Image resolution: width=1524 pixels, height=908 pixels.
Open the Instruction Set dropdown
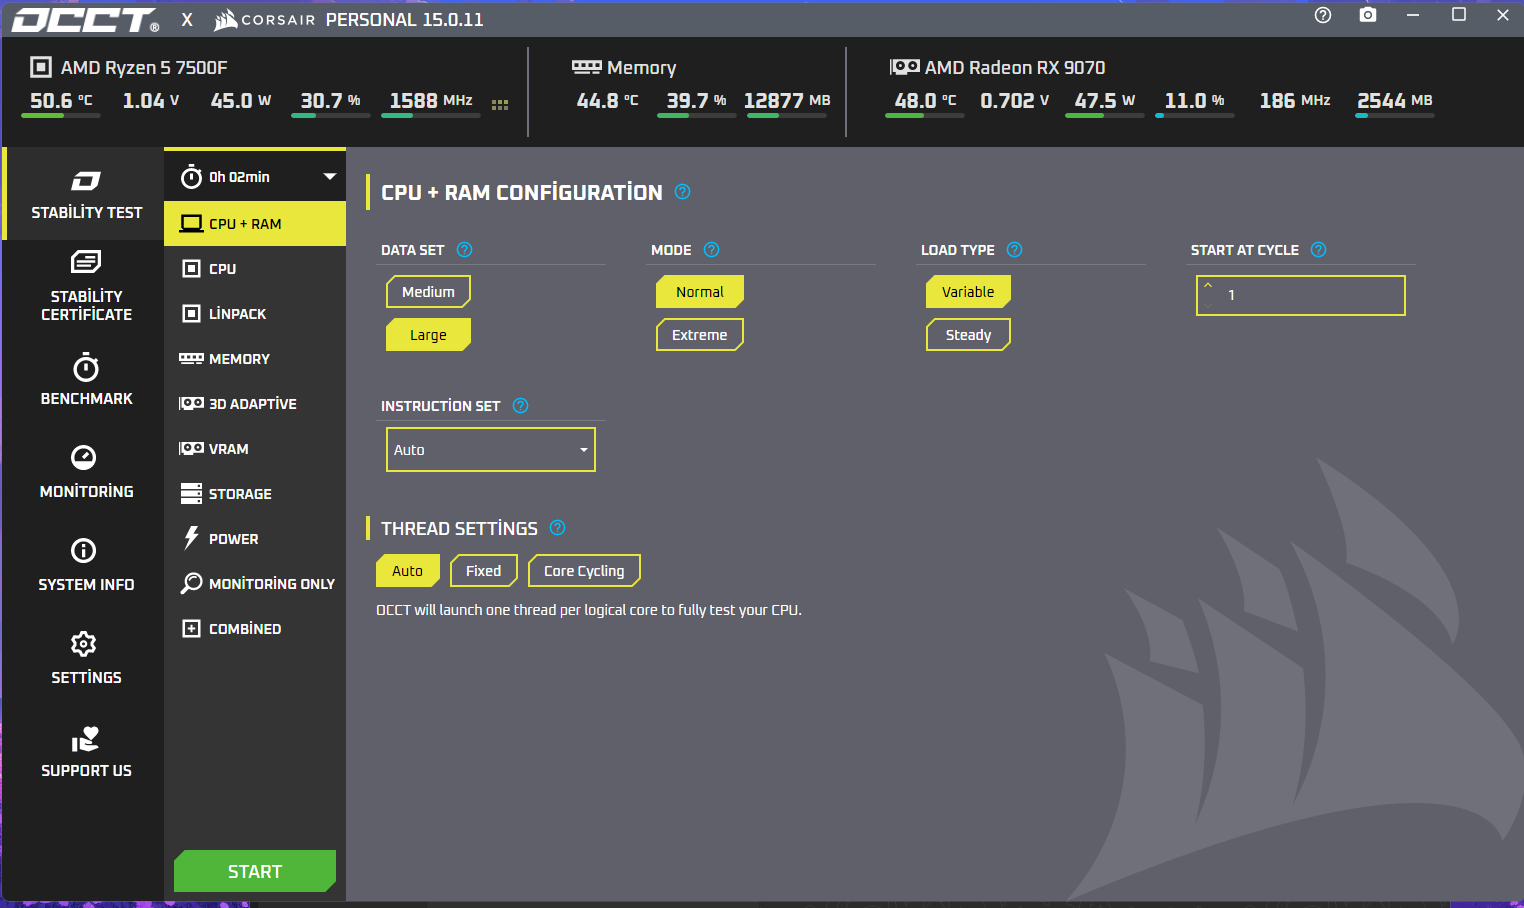491,449
